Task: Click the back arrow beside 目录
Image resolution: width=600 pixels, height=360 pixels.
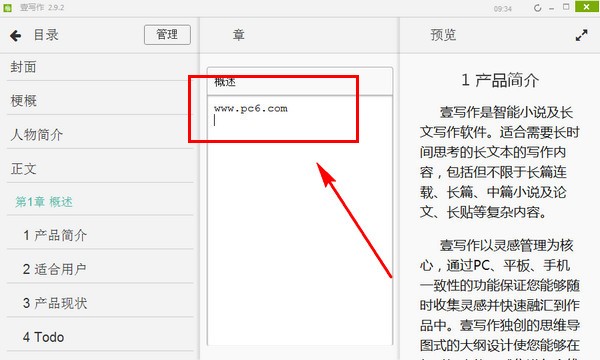Action: pyautogui.click(x=16, y=36)
